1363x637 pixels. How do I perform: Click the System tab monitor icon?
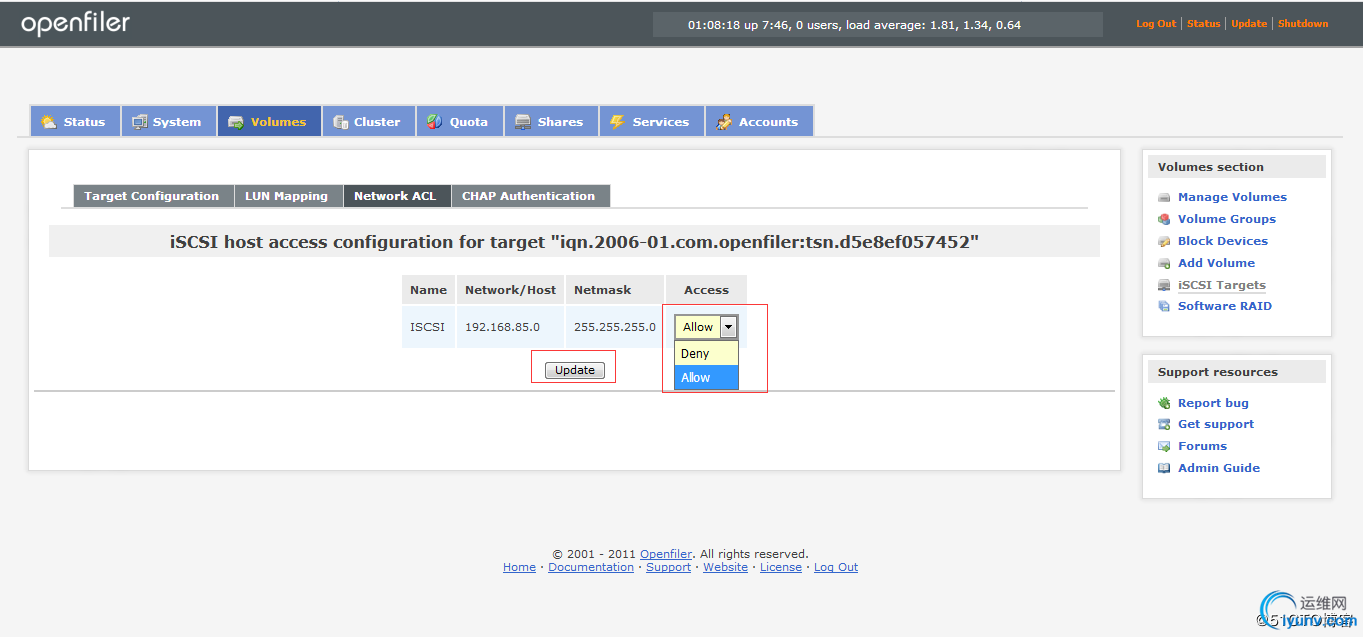(140, 122)
